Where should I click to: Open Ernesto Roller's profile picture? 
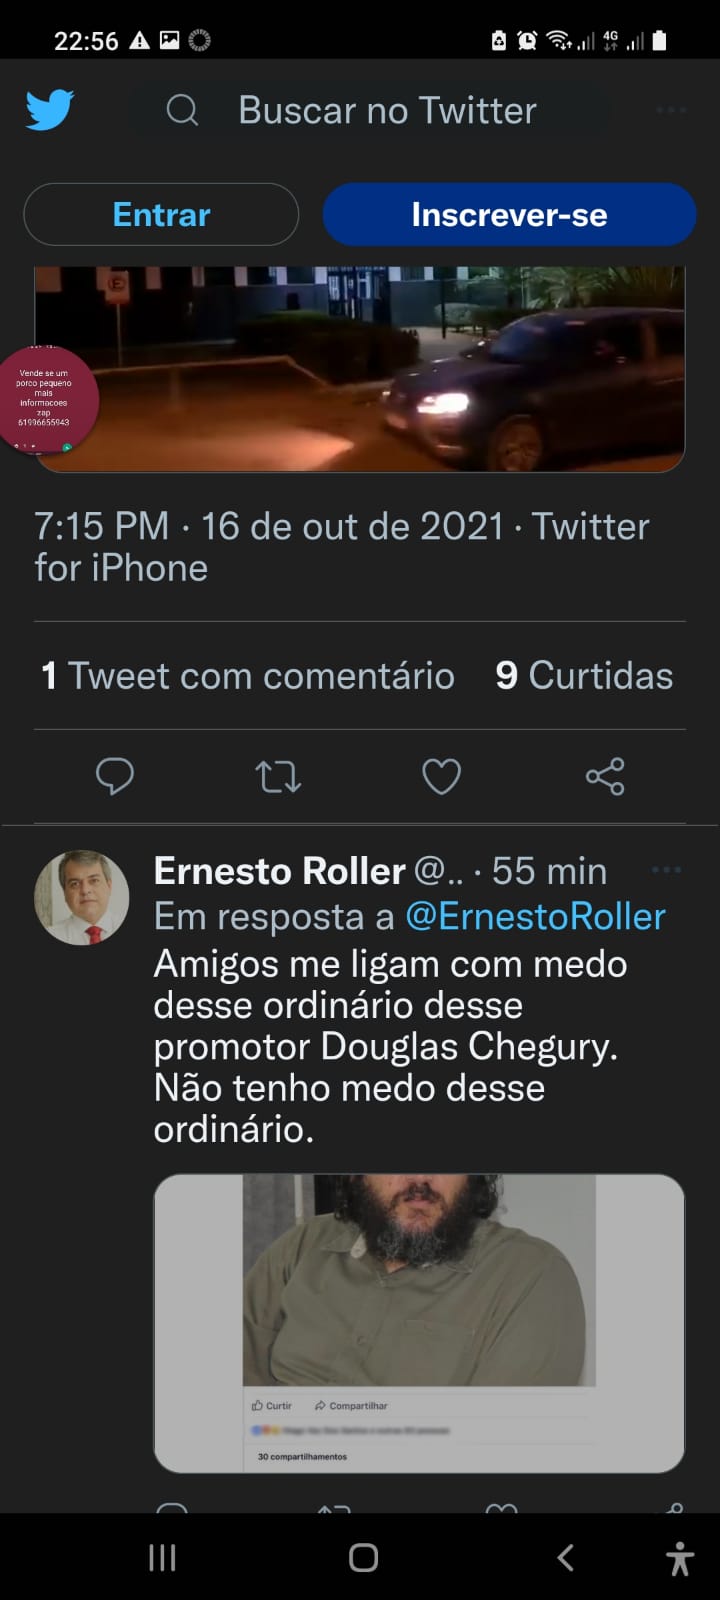[x=82, y=897]
